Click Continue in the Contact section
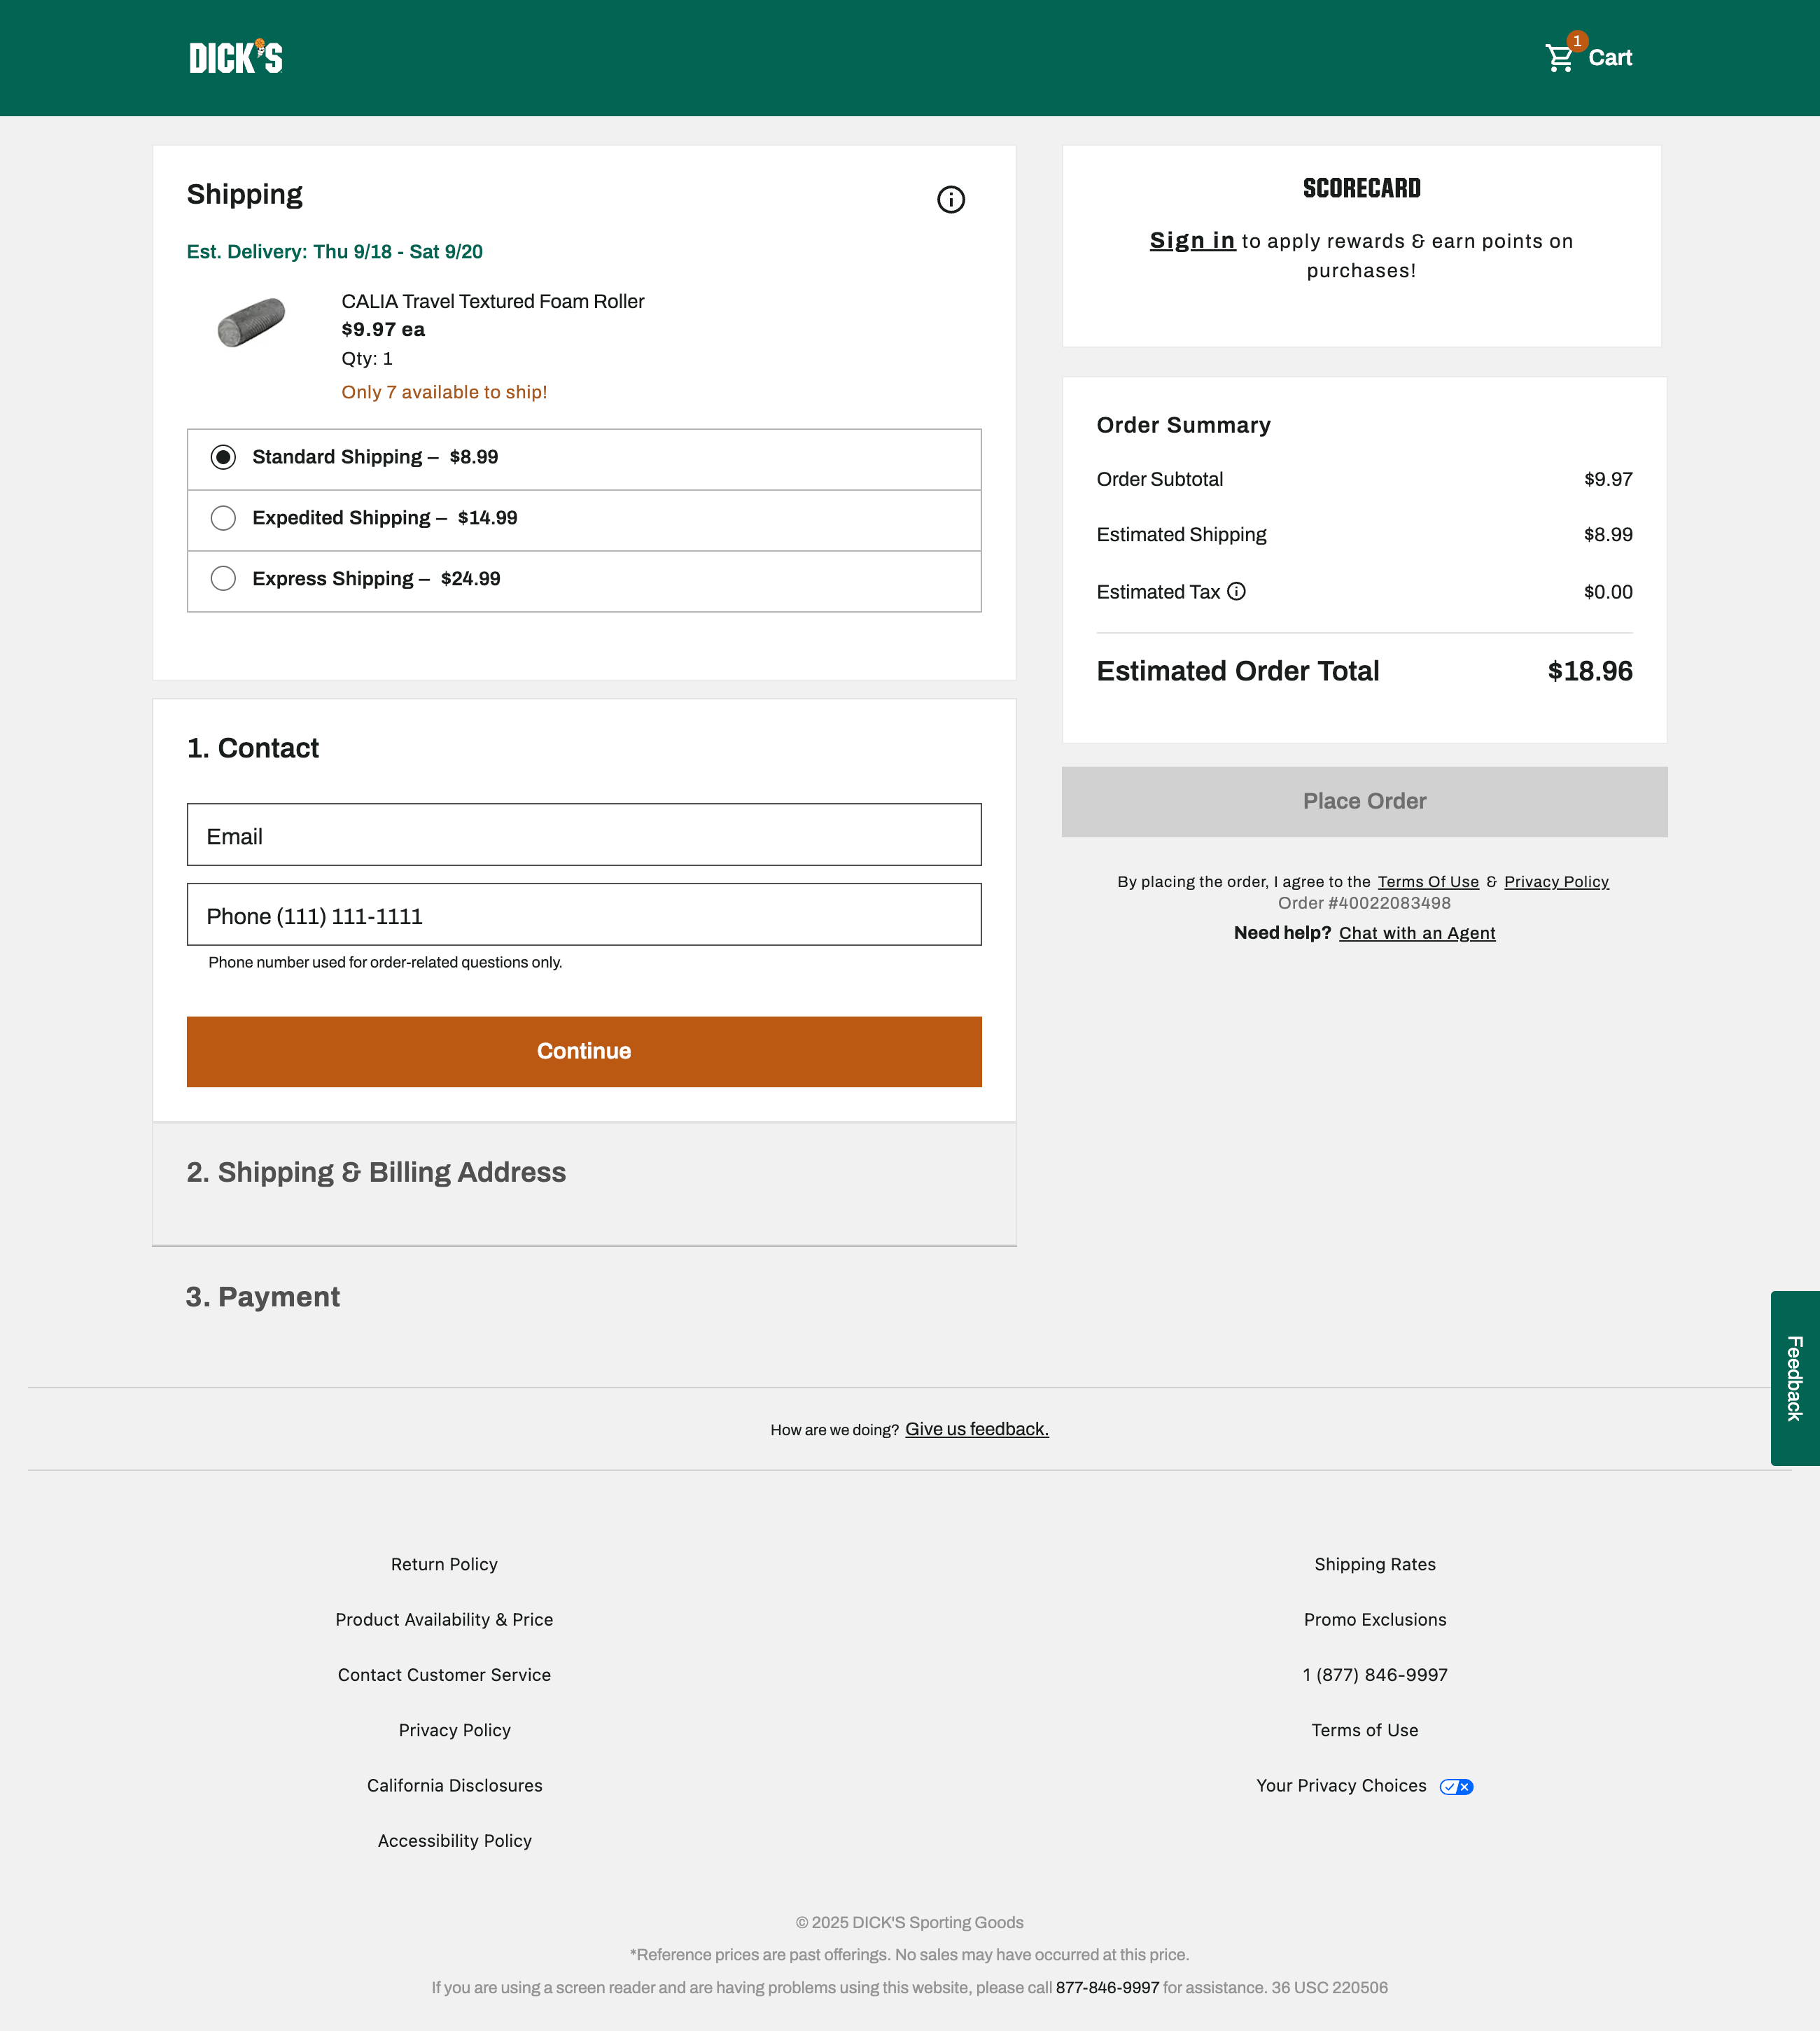Screen dimensions: 1820x2031 tap(583, 1051)
